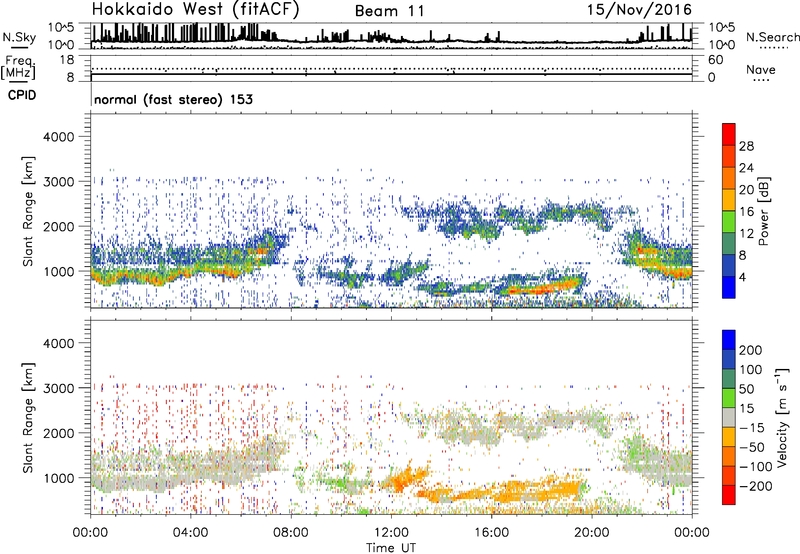The image size is (800, 554).
Task: Click the "normal (fast stereo) 153" text
Action: pyautogui.click(x=173, y=99)
